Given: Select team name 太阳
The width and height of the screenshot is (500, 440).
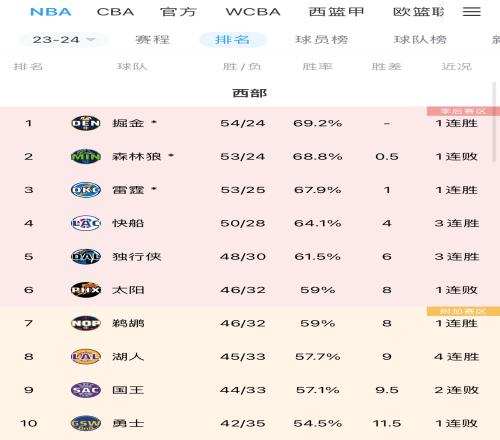Looking at the screenshot, I should pyautogui.click(x=128, y=290).
